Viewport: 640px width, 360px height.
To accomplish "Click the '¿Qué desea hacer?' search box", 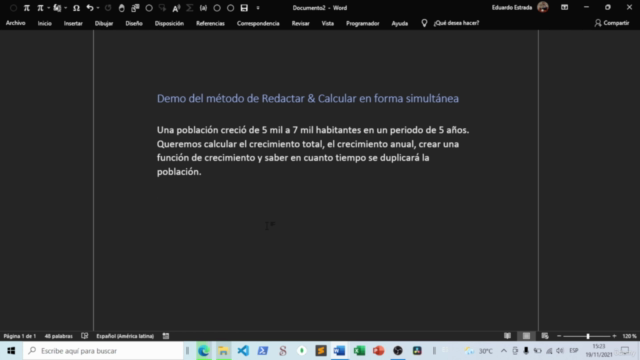I will click(x=456, y=23).
